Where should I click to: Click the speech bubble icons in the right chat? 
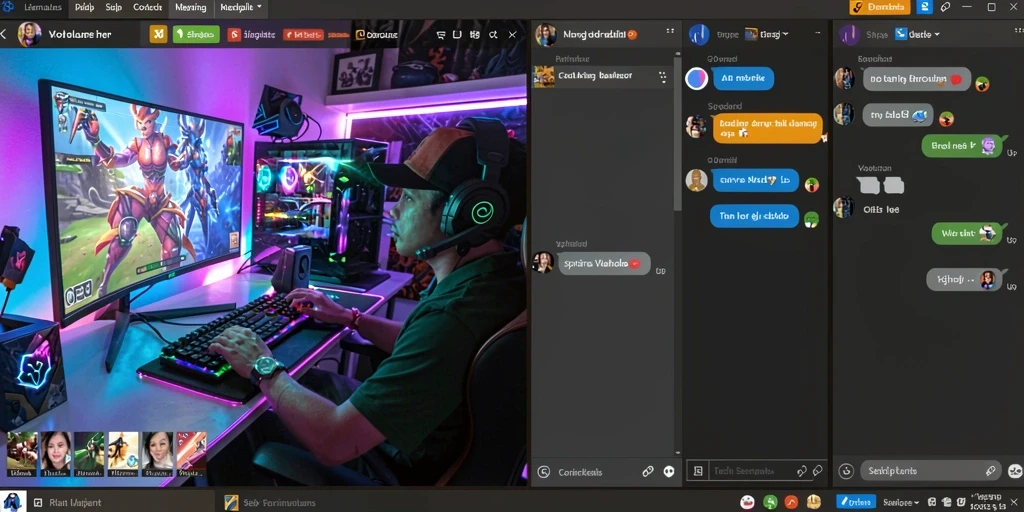click(881, 185)
